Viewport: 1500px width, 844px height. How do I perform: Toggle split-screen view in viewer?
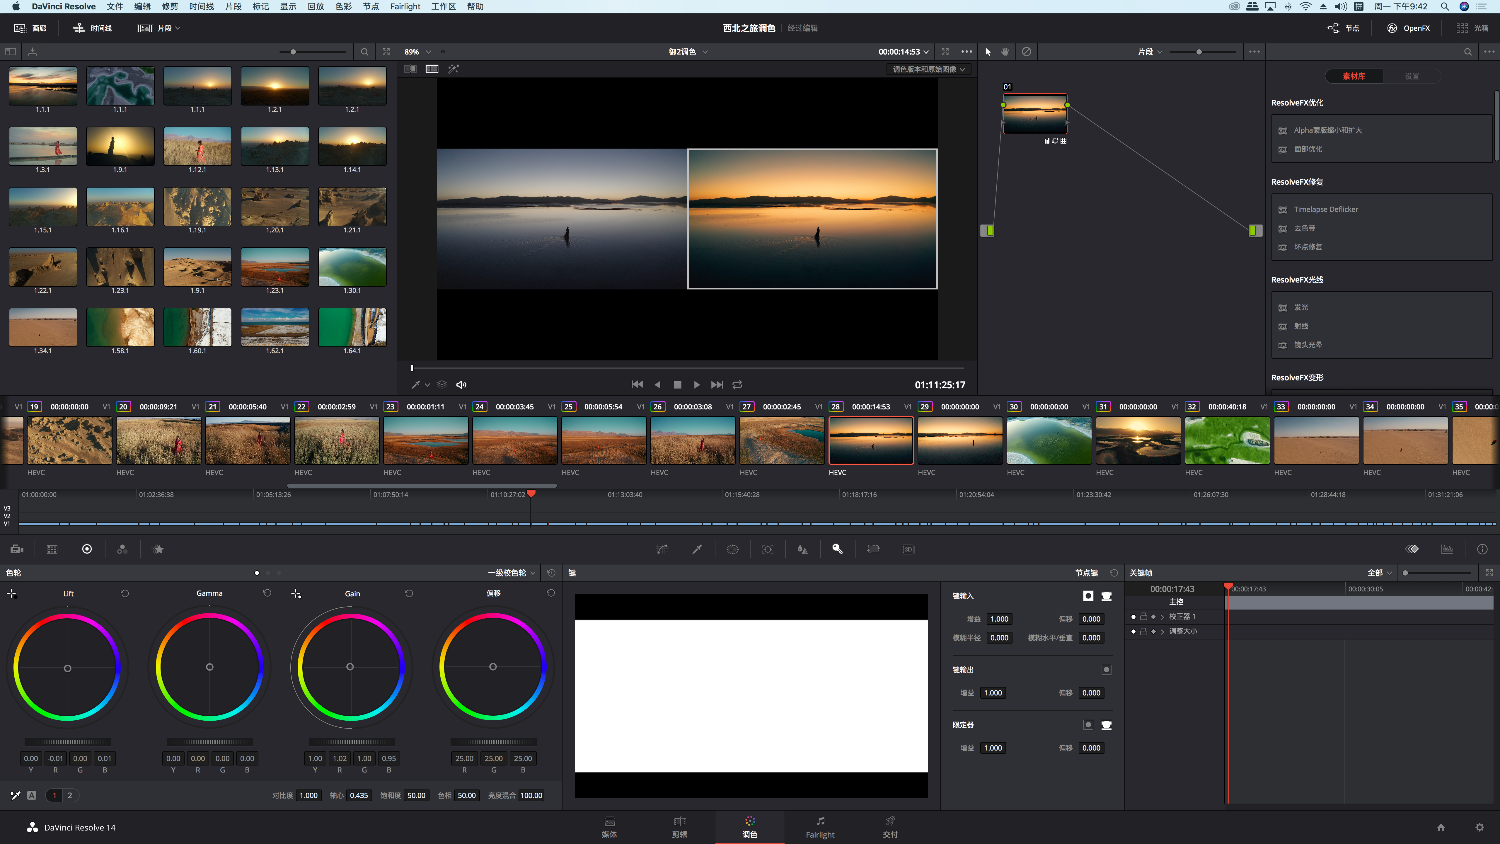tap(432, 69)
